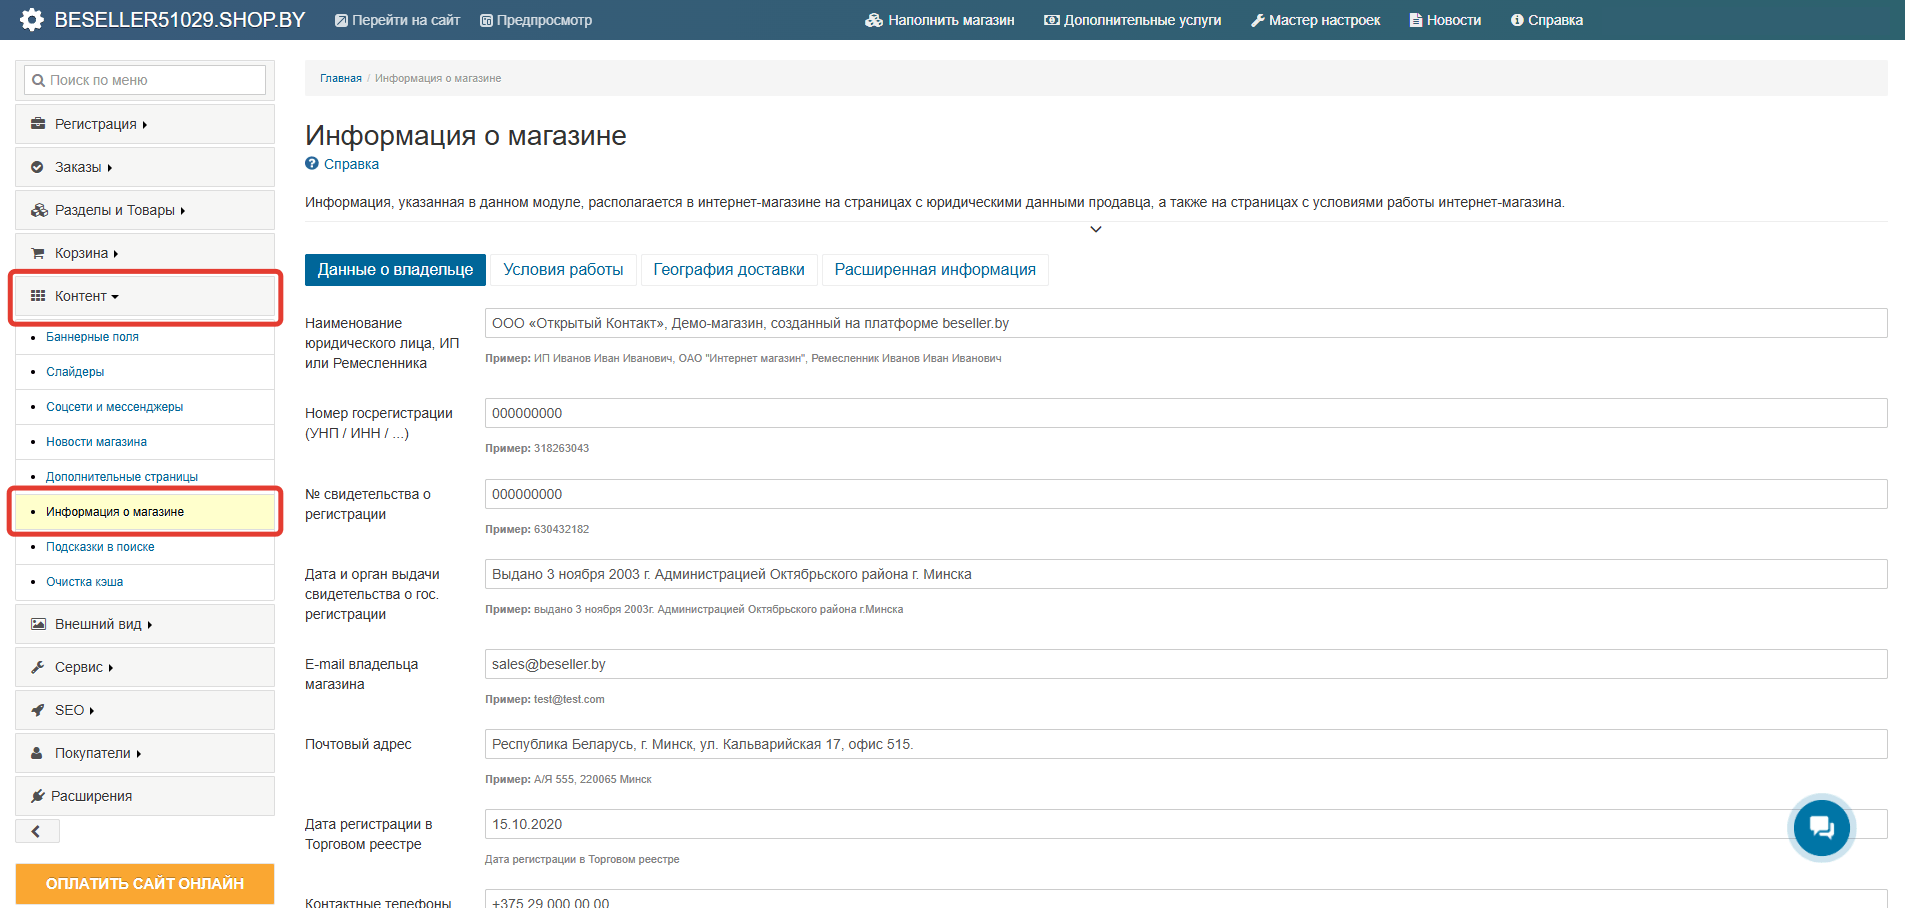This screenshot has width=1905, height=908.
Task: Collapse the sidebar with the left arrow button
Action: point(37,831)
